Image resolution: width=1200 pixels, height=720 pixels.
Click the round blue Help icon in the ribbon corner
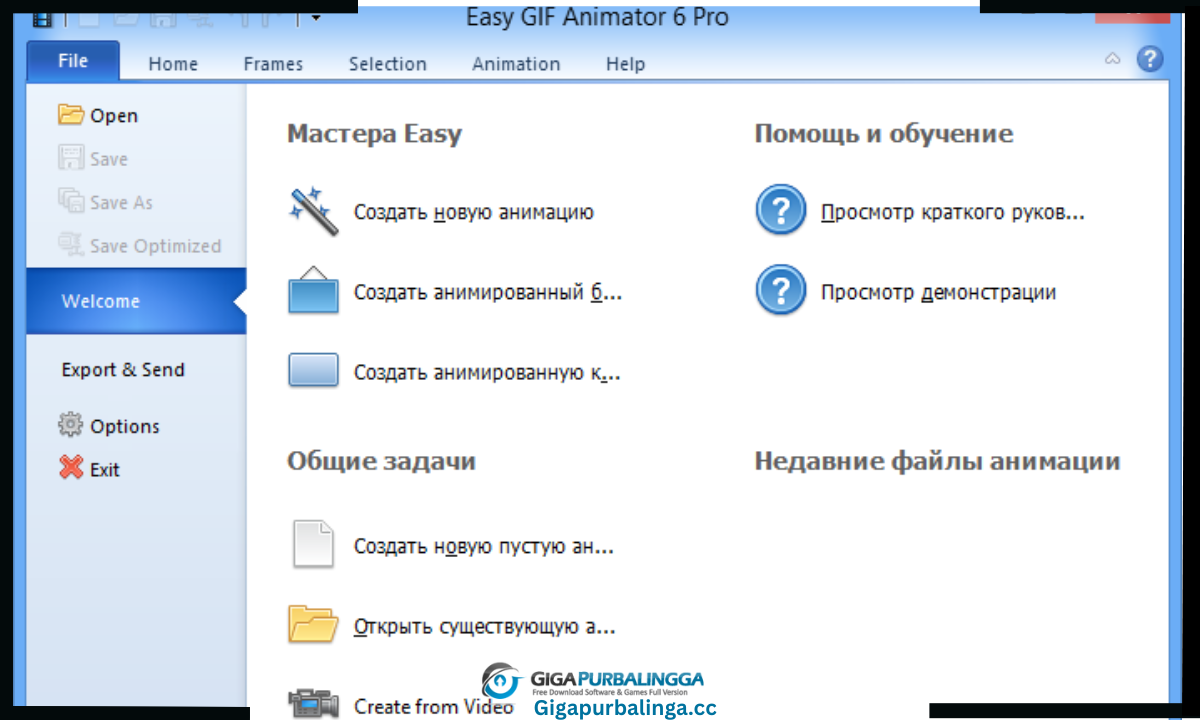pos(1150,58)
